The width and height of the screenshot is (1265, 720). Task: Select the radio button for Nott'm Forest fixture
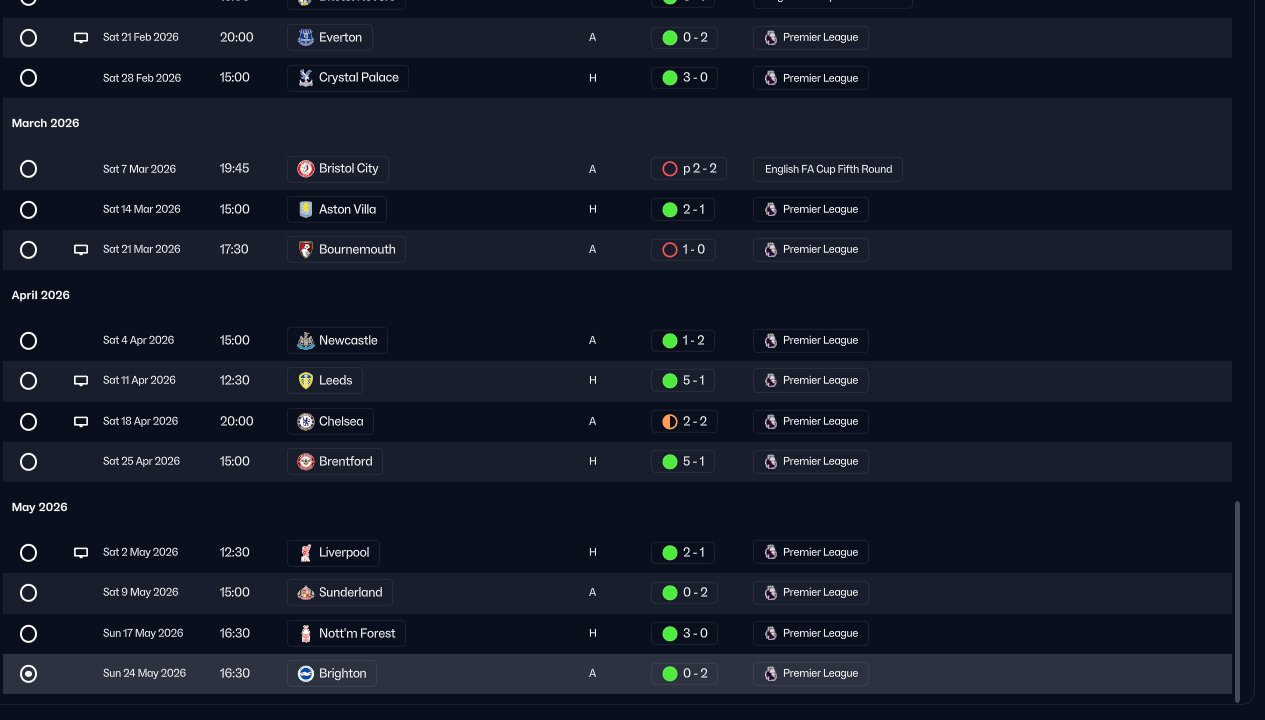pyautogui.click(x=29, y=634)
